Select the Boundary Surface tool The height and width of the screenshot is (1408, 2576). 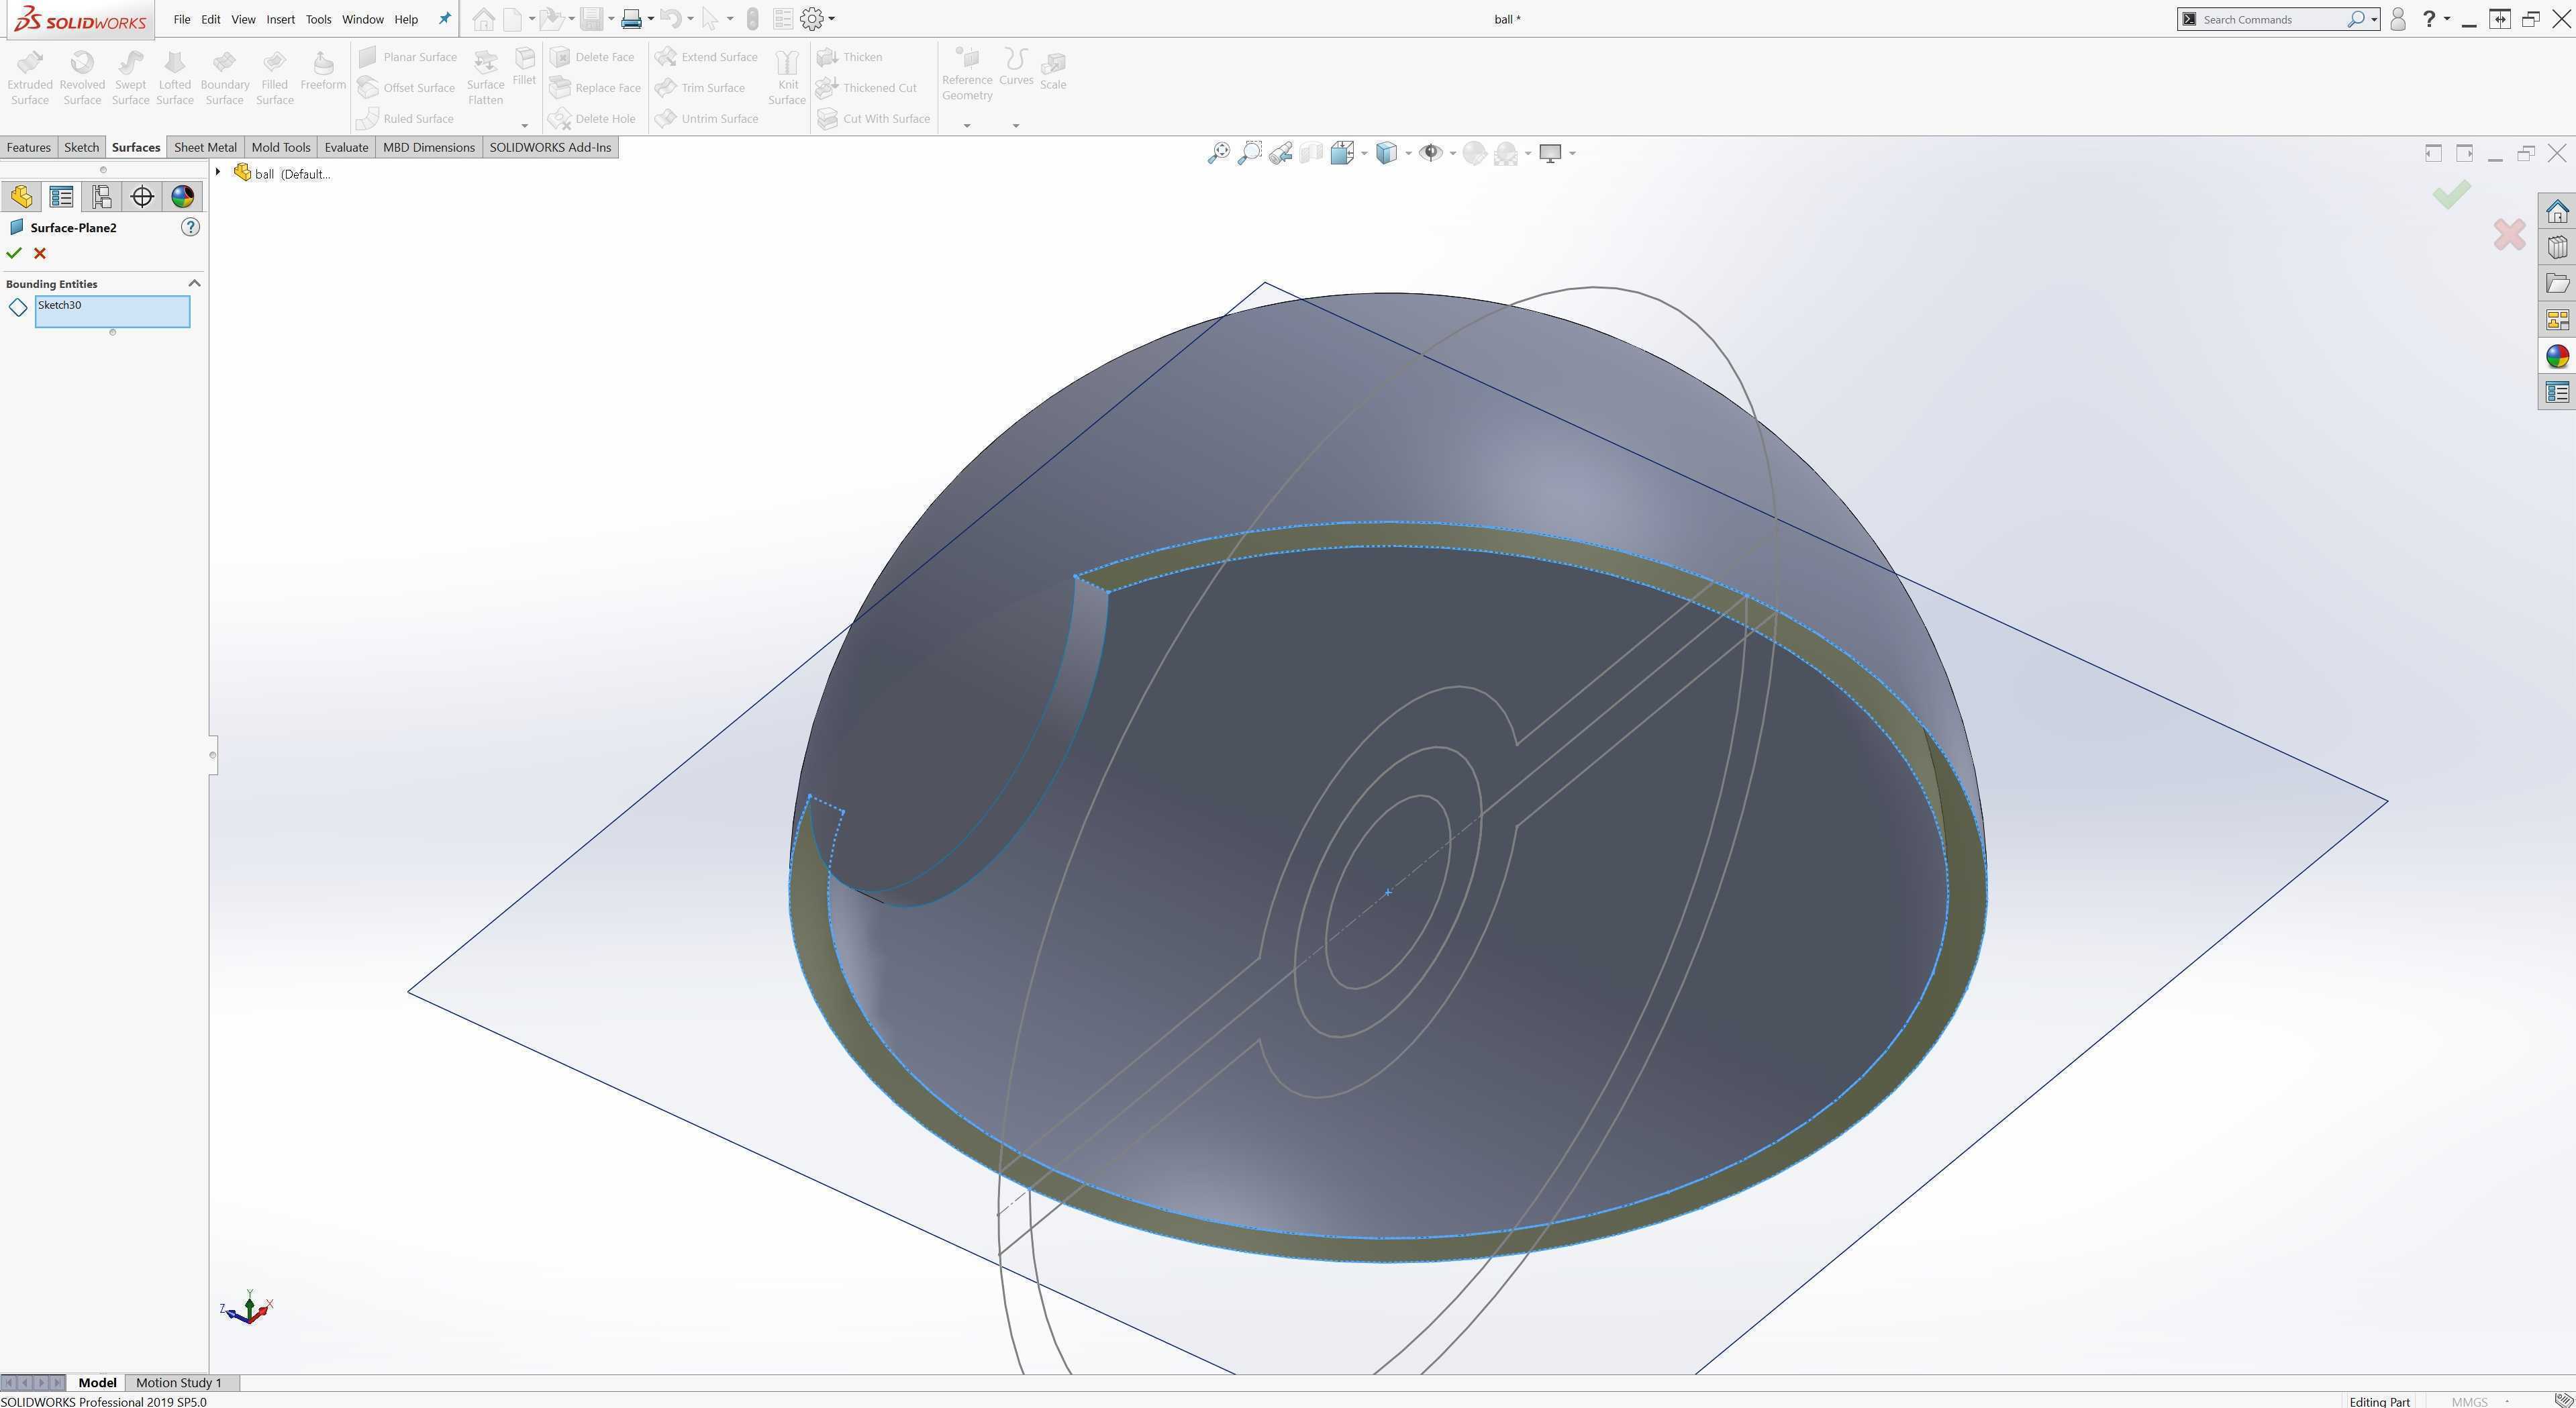(224, 77)
